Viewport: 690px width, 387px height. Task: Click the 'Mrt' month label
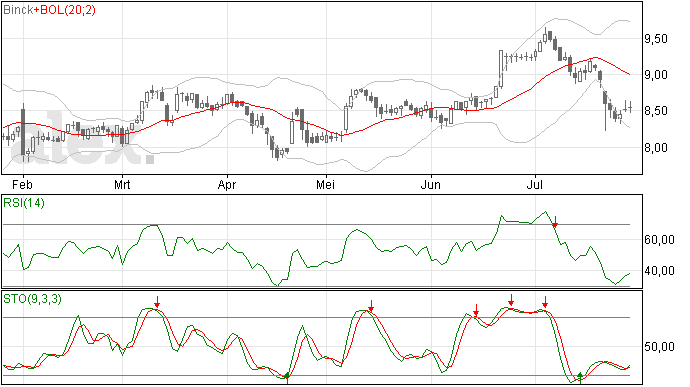click(122, 184)
